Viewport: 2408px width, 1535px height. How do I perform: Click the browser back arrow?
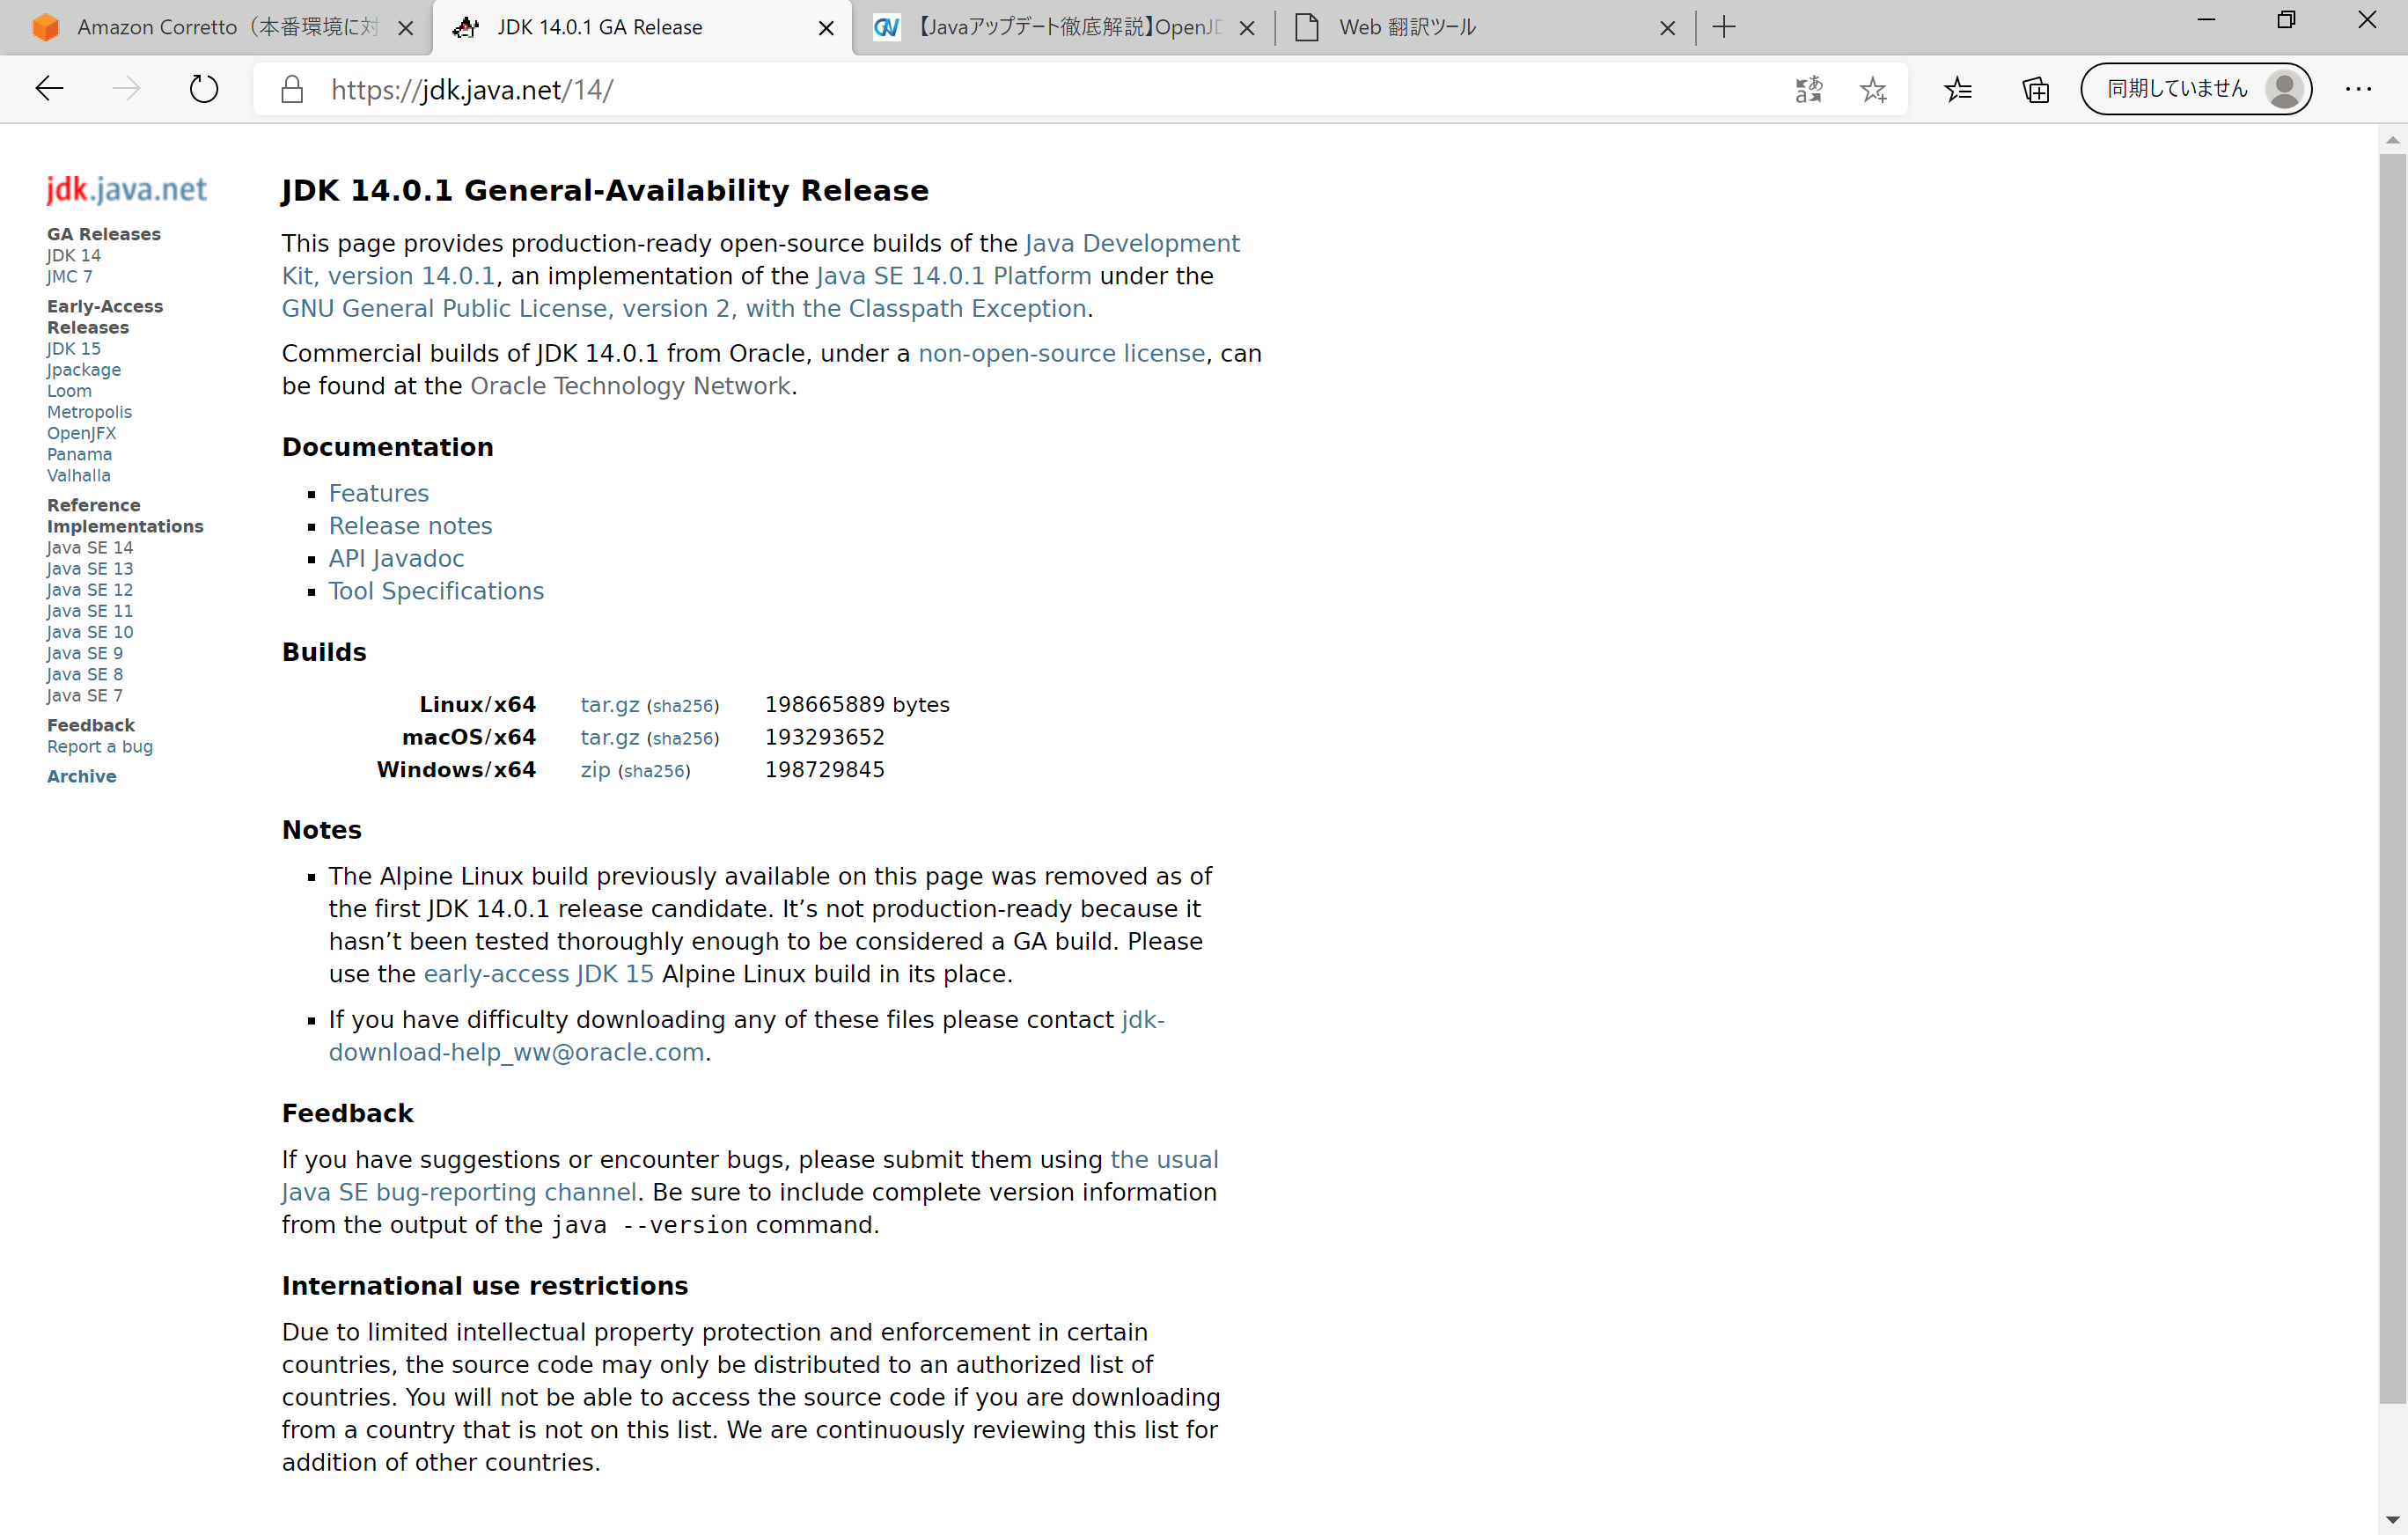pyautogui.click(x=49, y=89)
